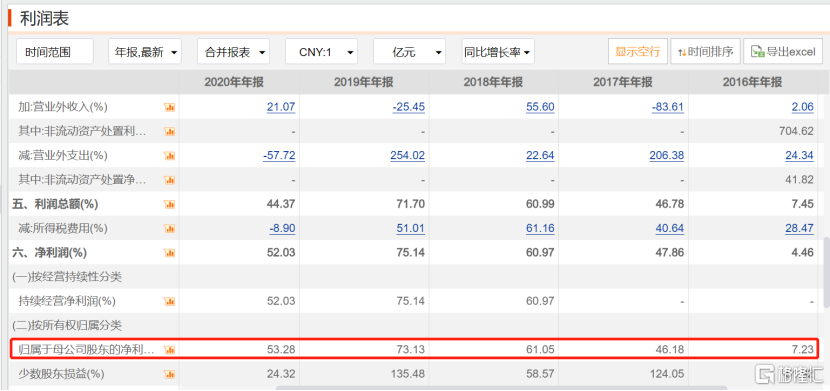Open chart icon for 加:营业外收入(%) row
The height and width of the screenshot is (391, 830).
(x=169, y=107)
